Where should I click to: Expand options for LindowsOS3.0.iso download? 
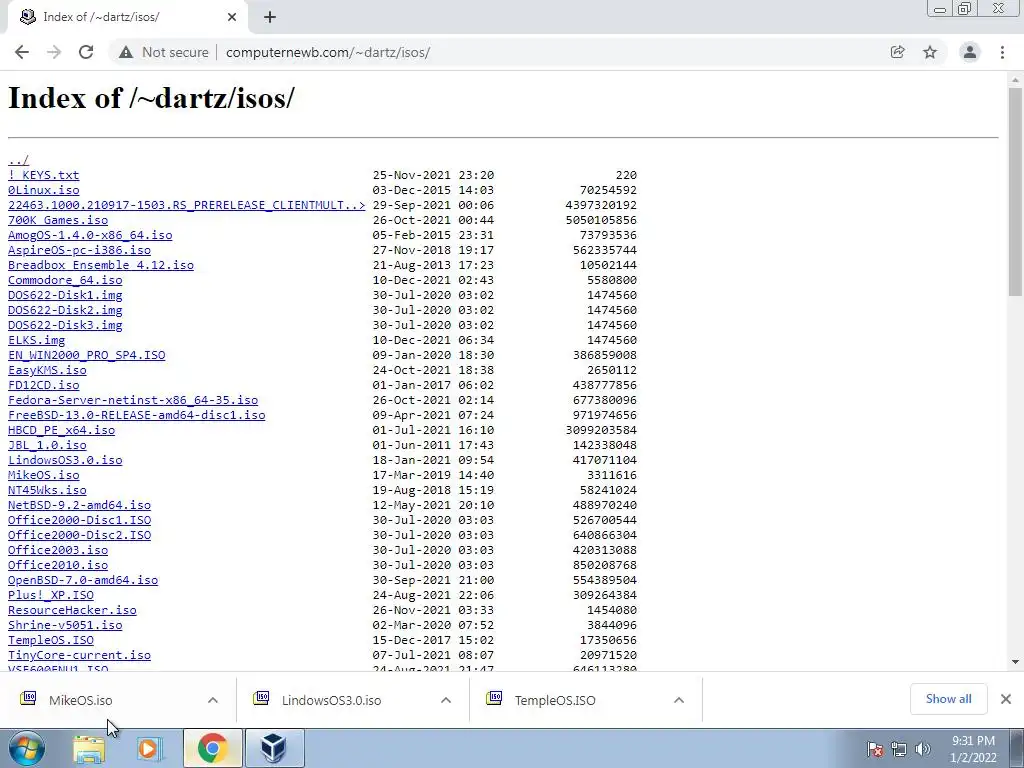tap(446, 700)
